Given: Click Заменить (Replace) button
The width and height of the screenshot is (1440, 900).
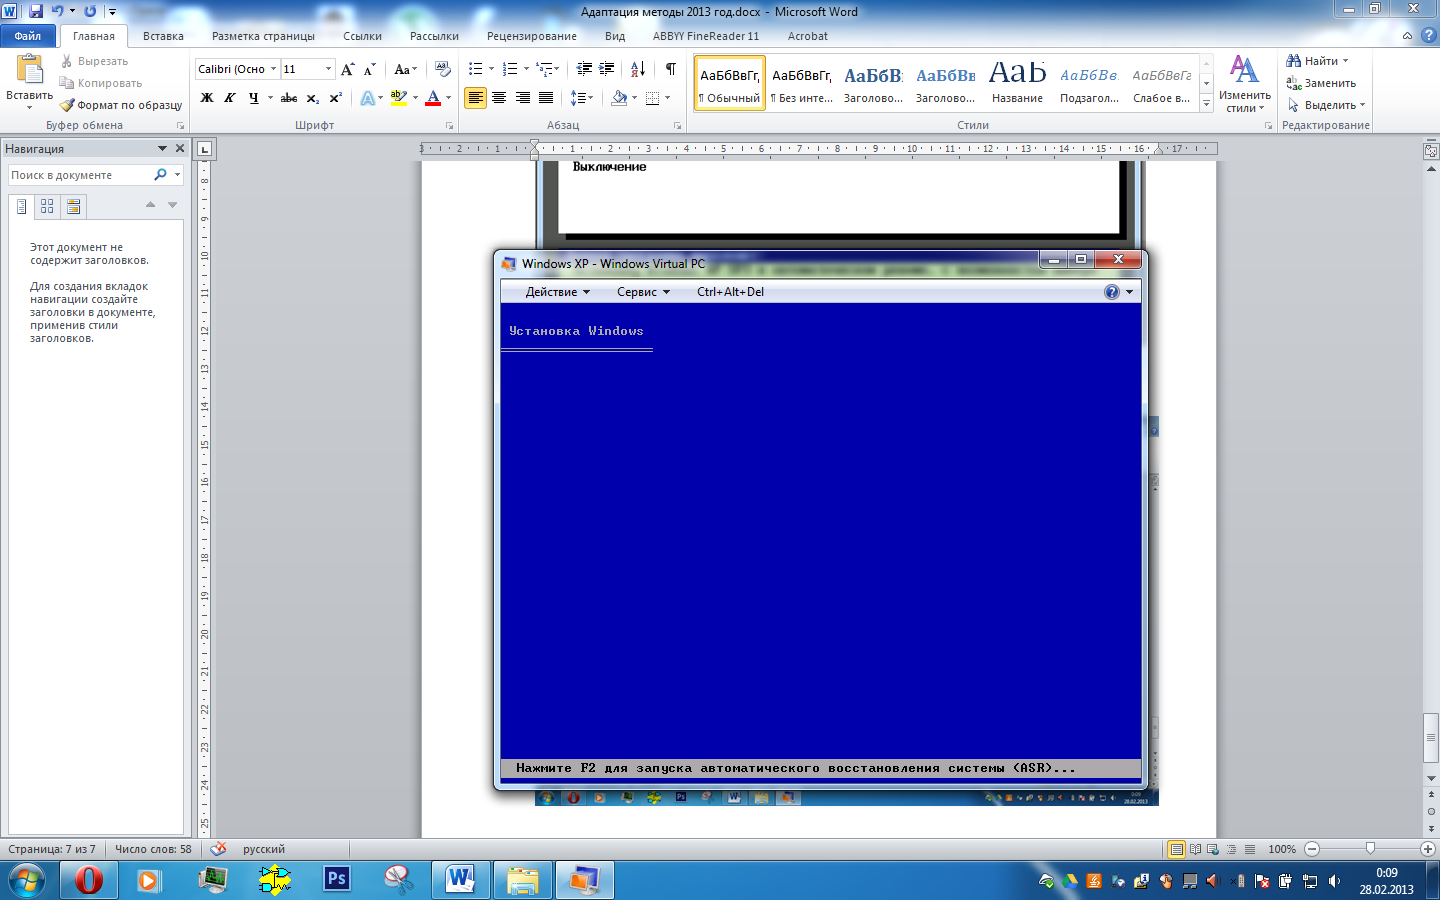Looking at the screenshot, I should [x=1321, y=83].
